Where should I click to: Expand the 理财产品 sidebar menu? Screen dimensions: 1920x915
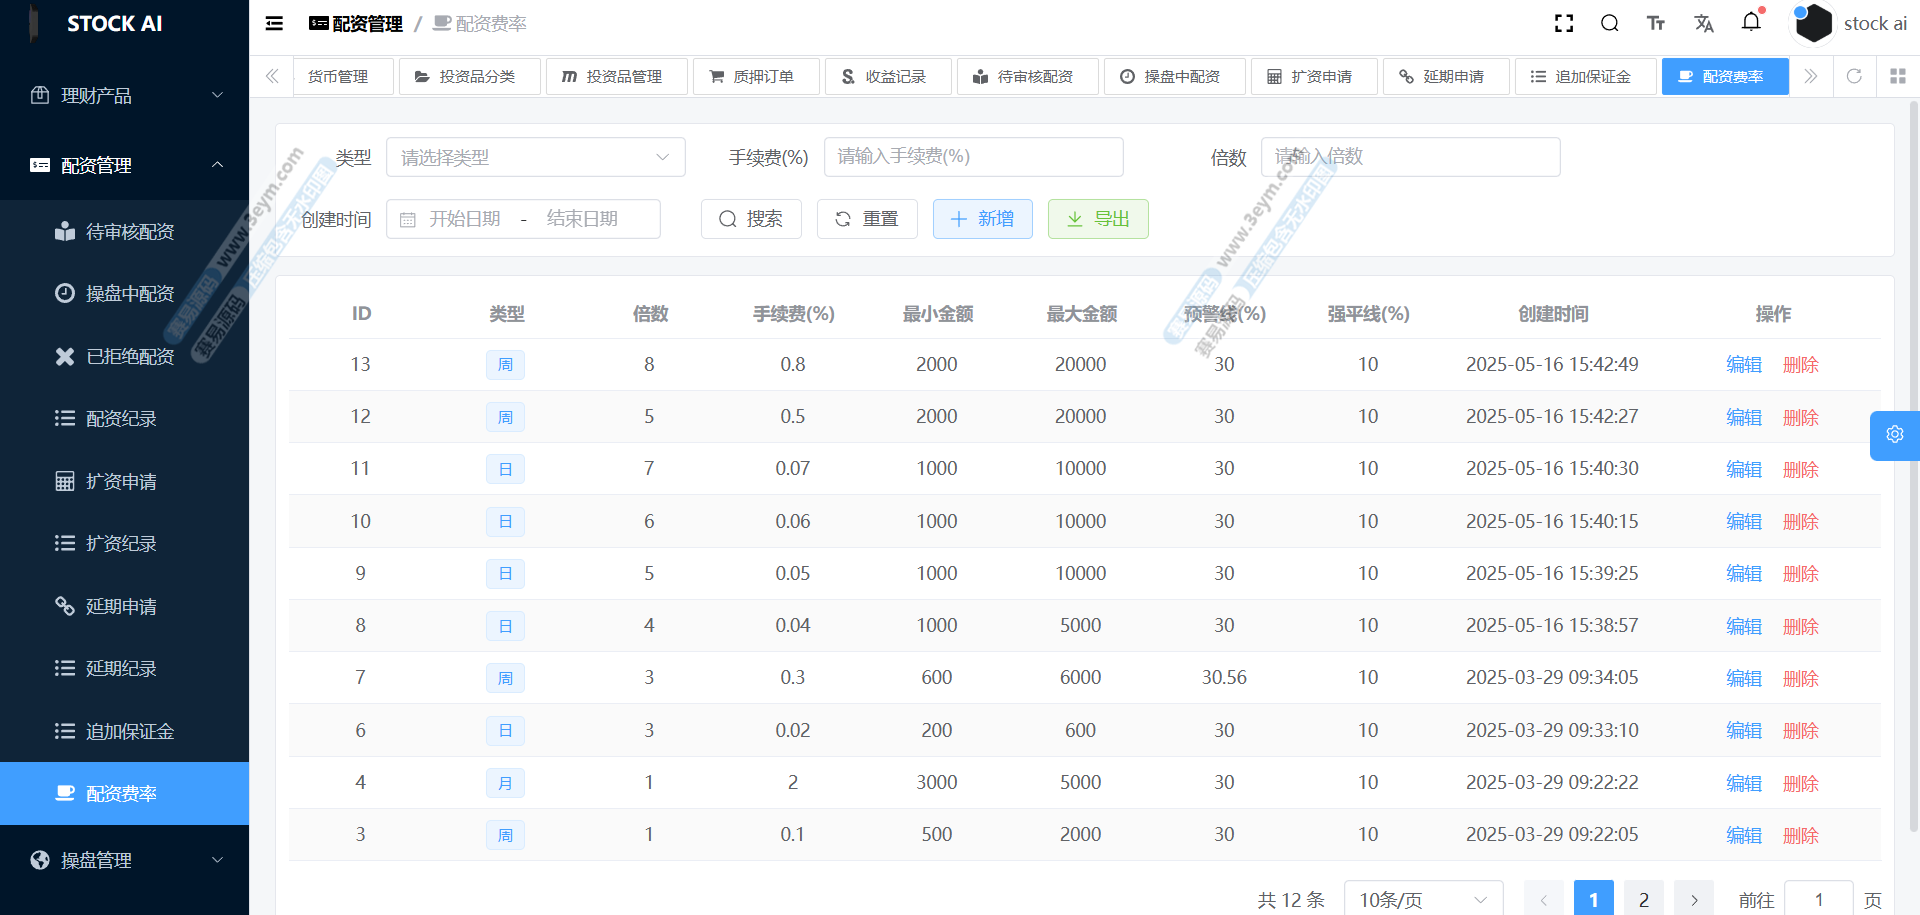(x=124, y=95)
